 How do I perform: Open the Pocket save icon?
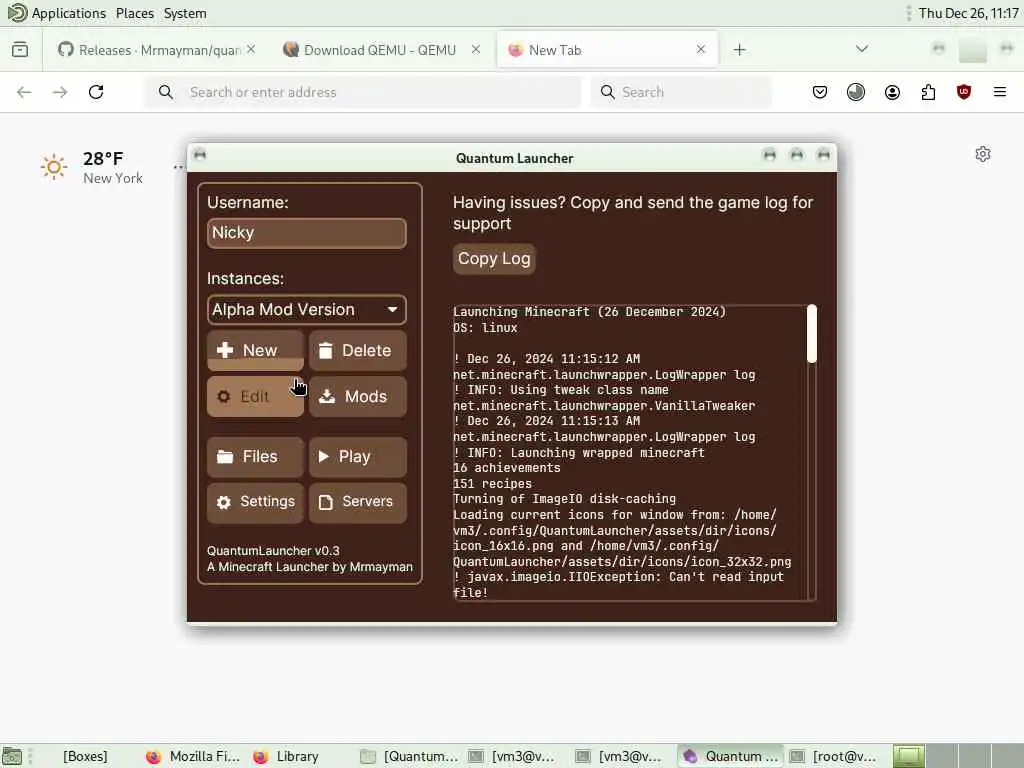[x=820, y=92]
